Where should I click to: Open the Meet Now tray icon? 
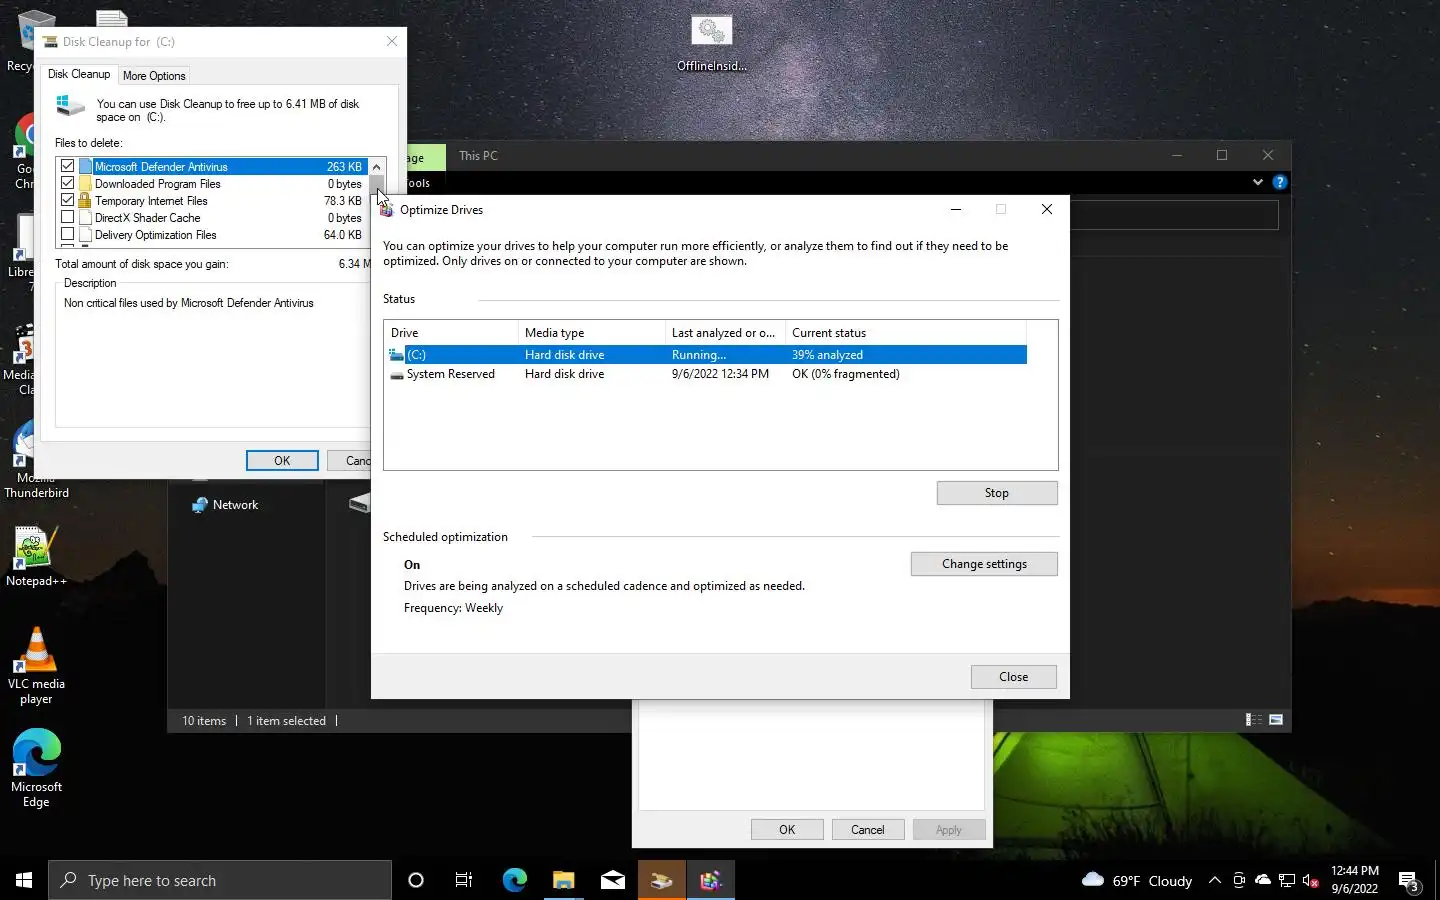click(x=1238, y=880)
